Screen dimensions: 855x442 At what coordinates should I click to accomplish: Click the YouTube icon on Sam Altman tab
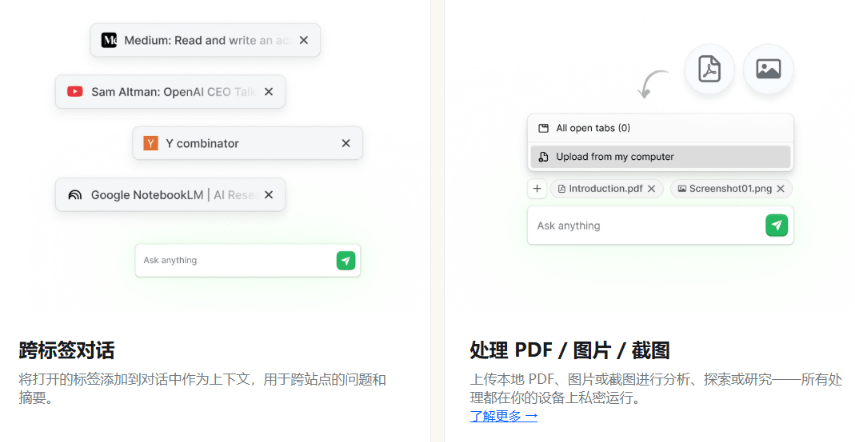click(75, 92)
